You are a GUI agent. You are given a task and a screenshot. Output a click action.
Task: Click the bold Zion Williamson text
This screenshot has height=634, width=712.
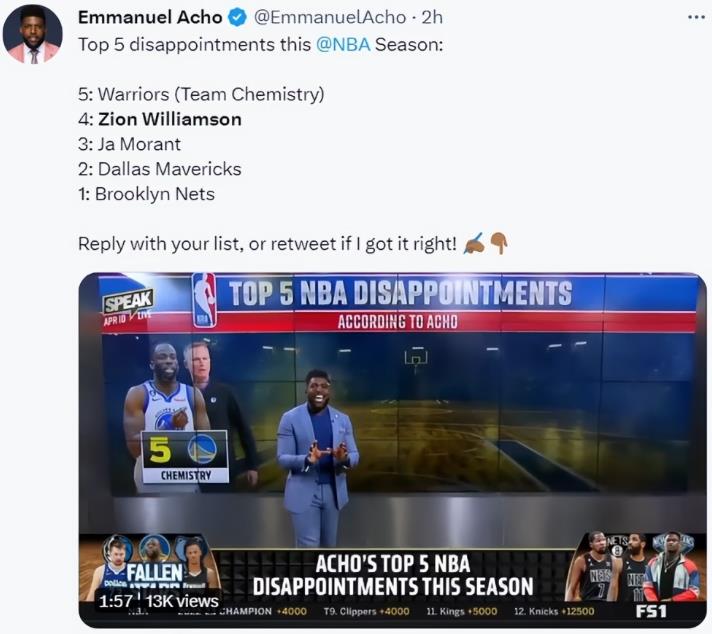(x=170, y=119)
